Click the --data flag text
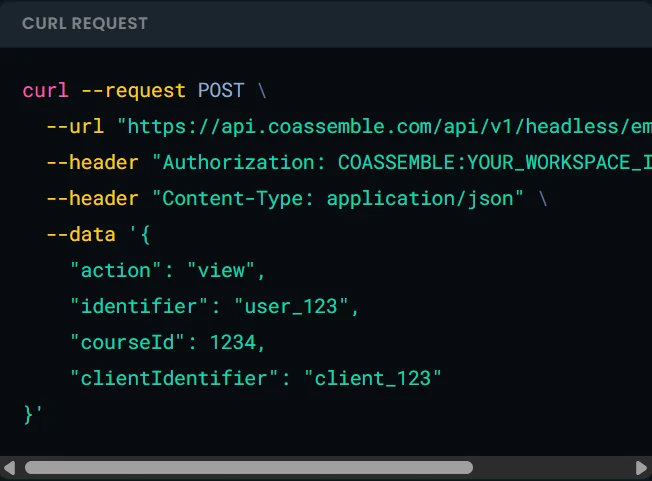Screen dimensions: 652x481 pyautogui.click(x=81, y=234)
